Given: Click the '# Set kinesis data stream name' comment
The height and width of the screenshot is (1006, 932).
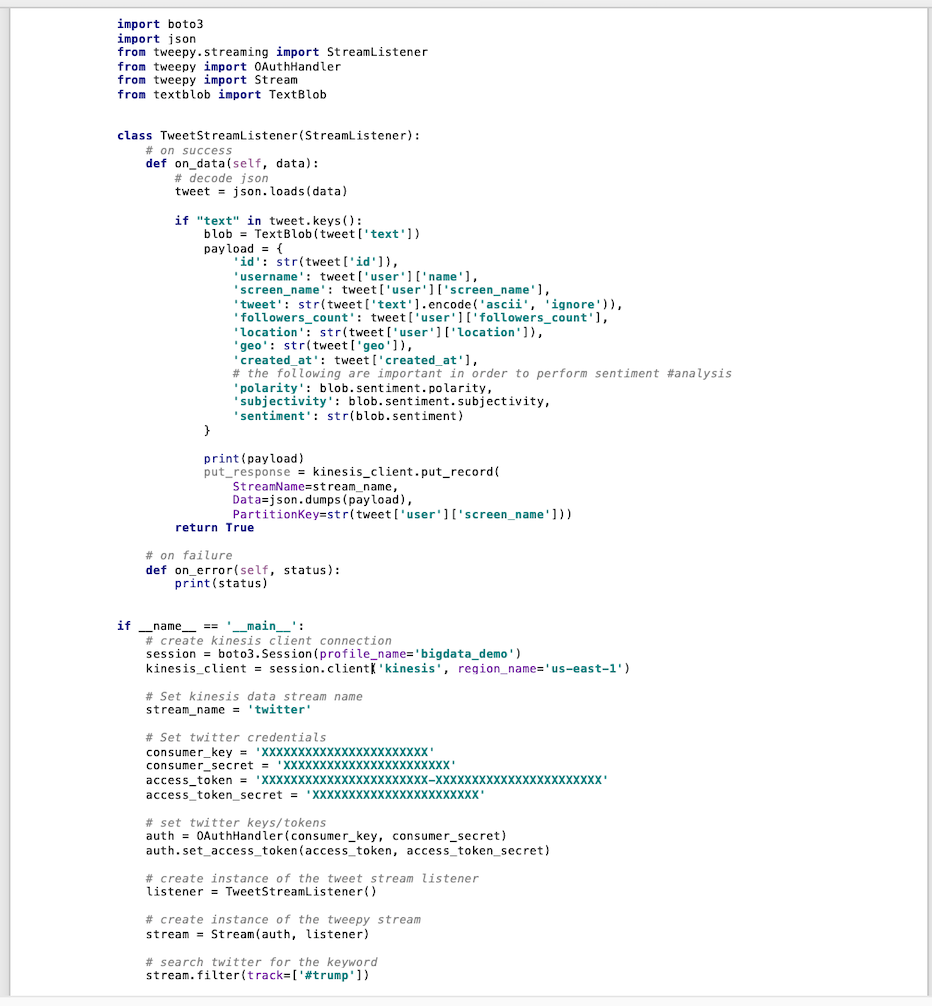Looking at the screenshot, I should (x=254, y=697).
